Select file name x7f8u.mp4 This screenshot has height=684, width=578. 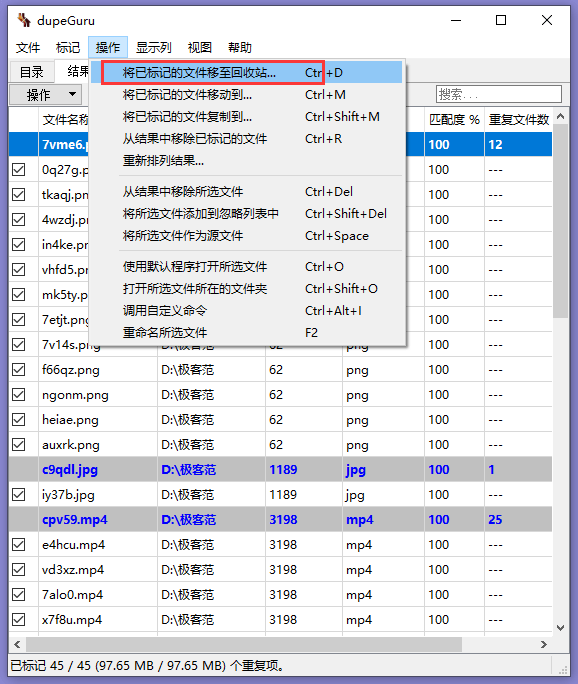72,620
